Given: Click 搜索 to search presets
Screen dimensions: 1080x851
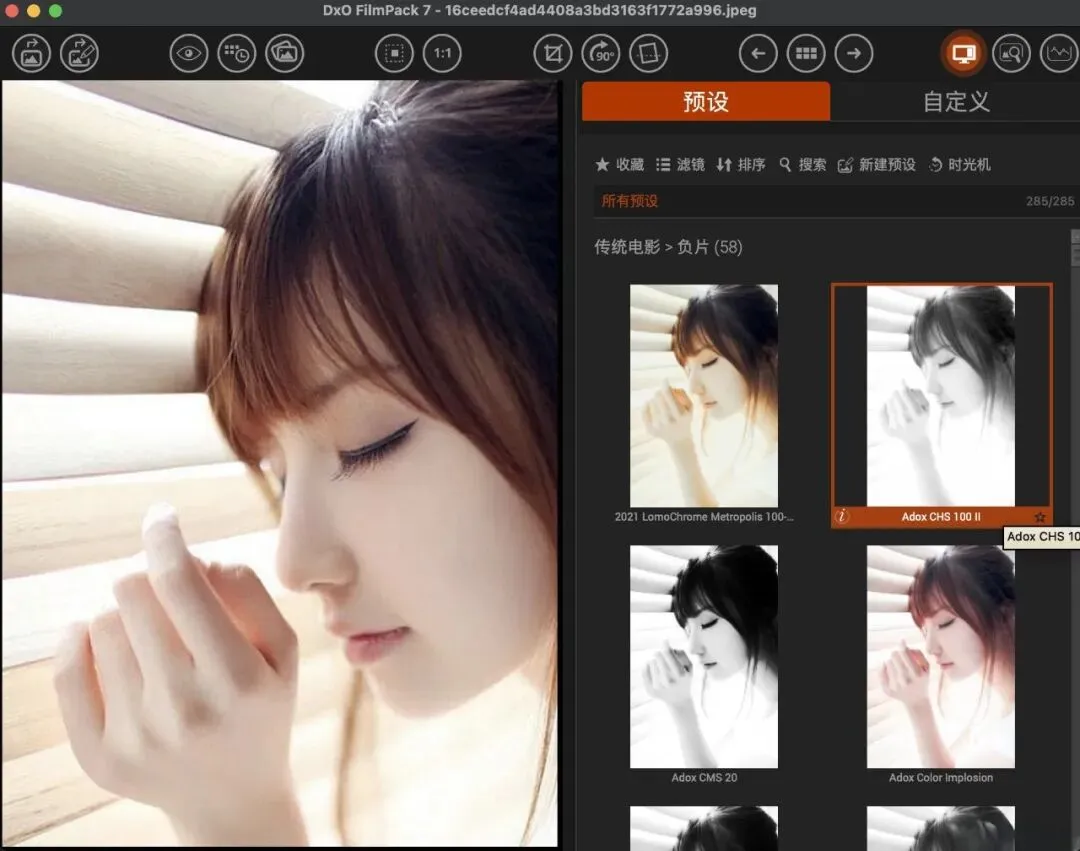Looking at the screenshot, I should tap(802, 165).
